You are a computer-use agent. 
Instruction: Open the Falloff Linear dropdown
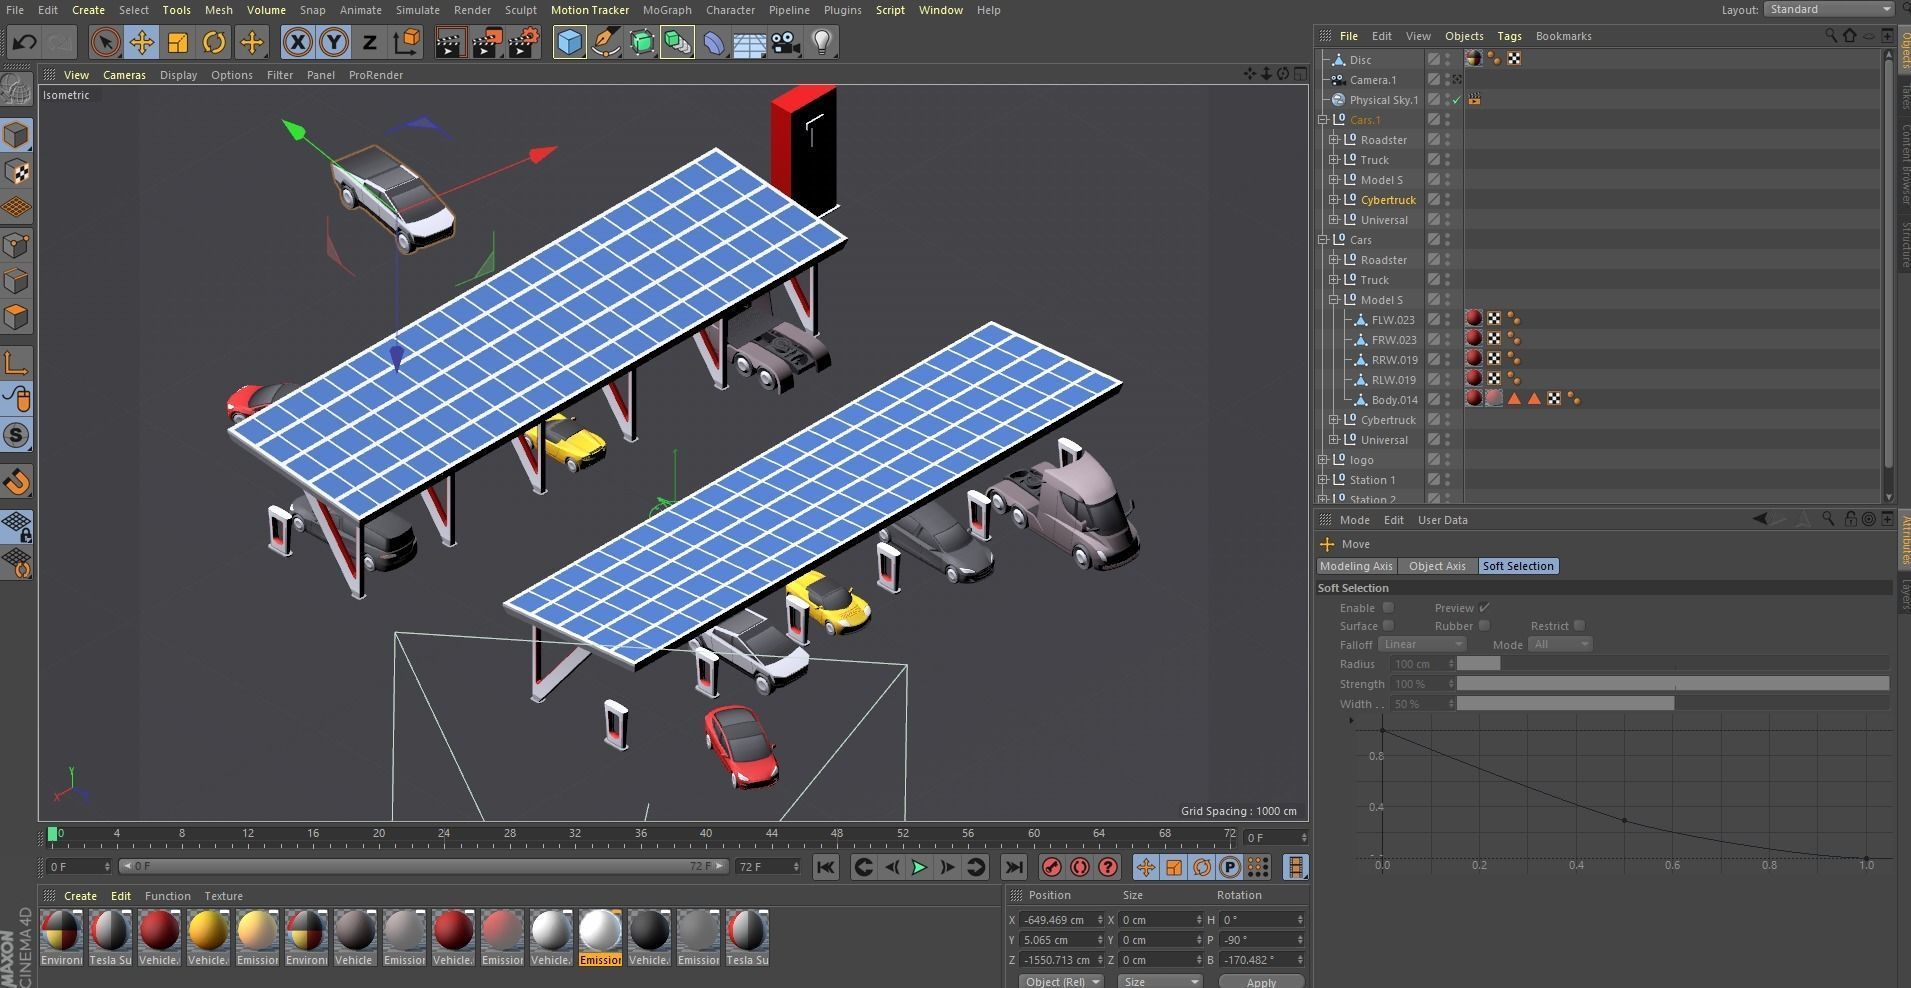[1422, 645]
